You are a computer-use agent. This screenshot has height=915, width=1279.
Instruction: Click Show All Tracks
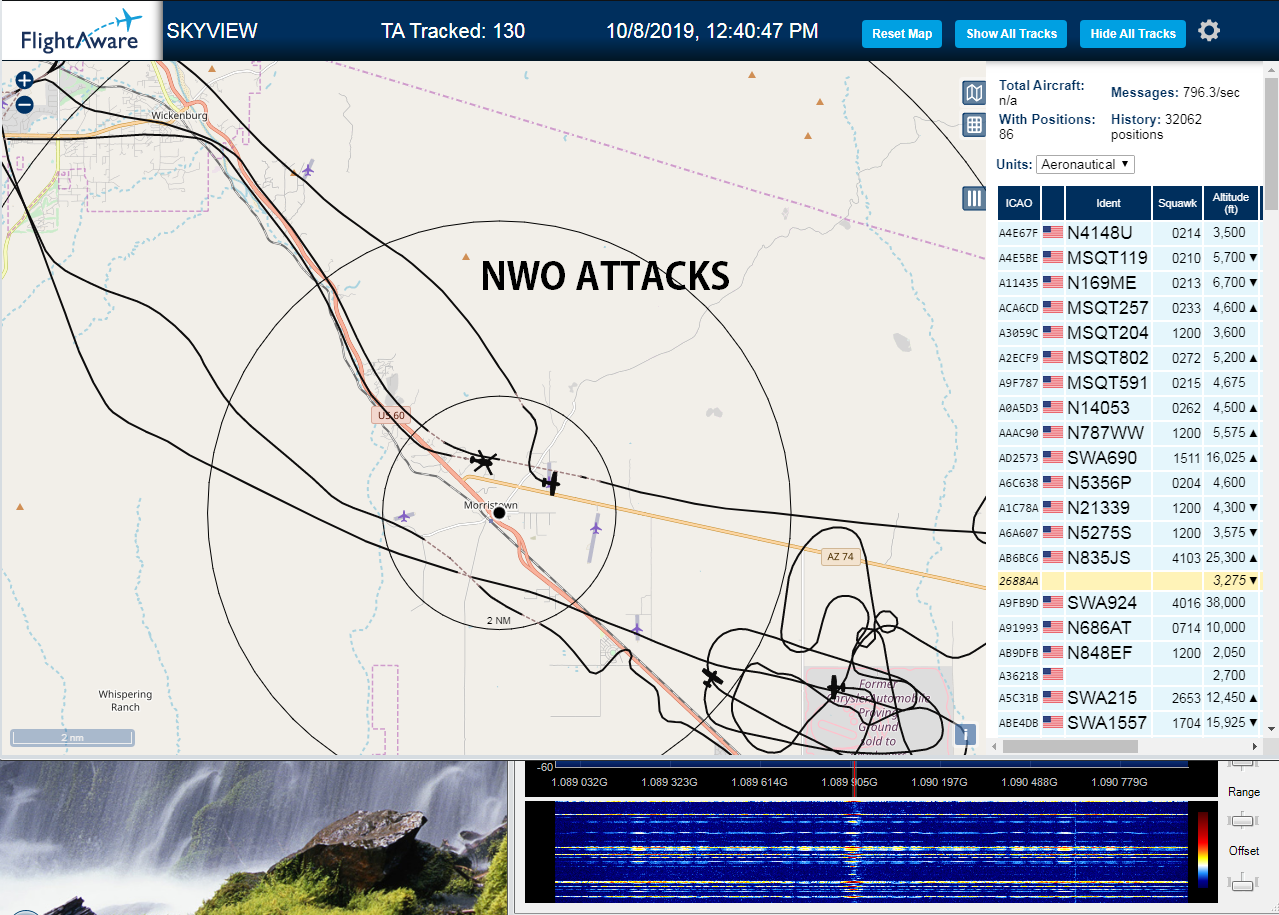pos(1011,34)
